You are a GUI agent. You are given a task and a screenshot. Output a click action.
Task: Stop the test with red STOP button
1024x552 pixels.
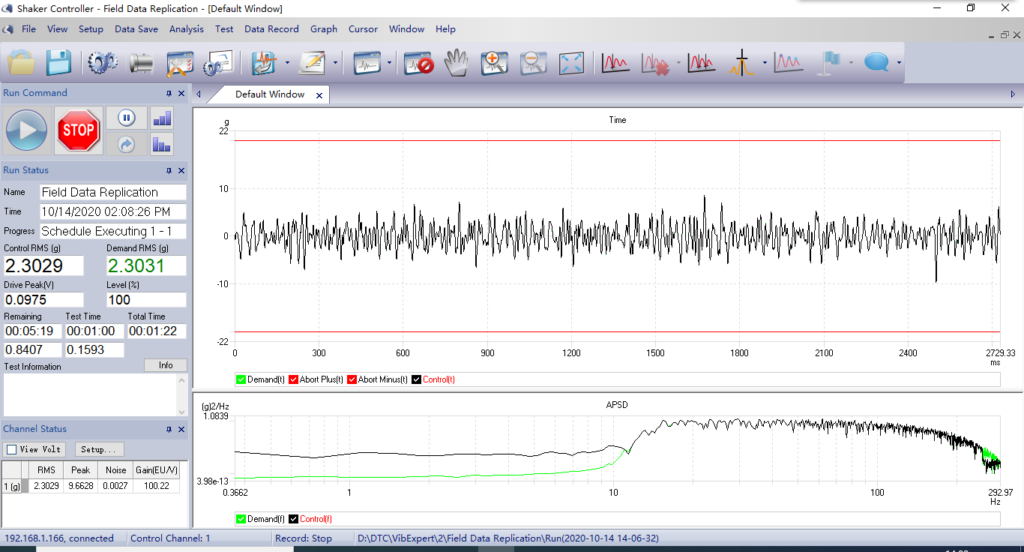pyautogui.click(x=78, y=130)
